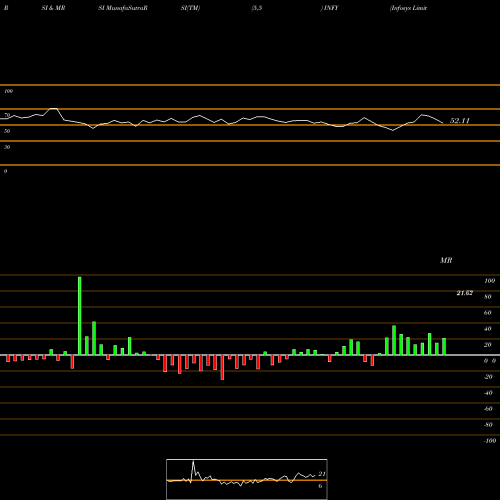Click the deepest red histogram bar

pyautogui.click(x=222, y=367)
